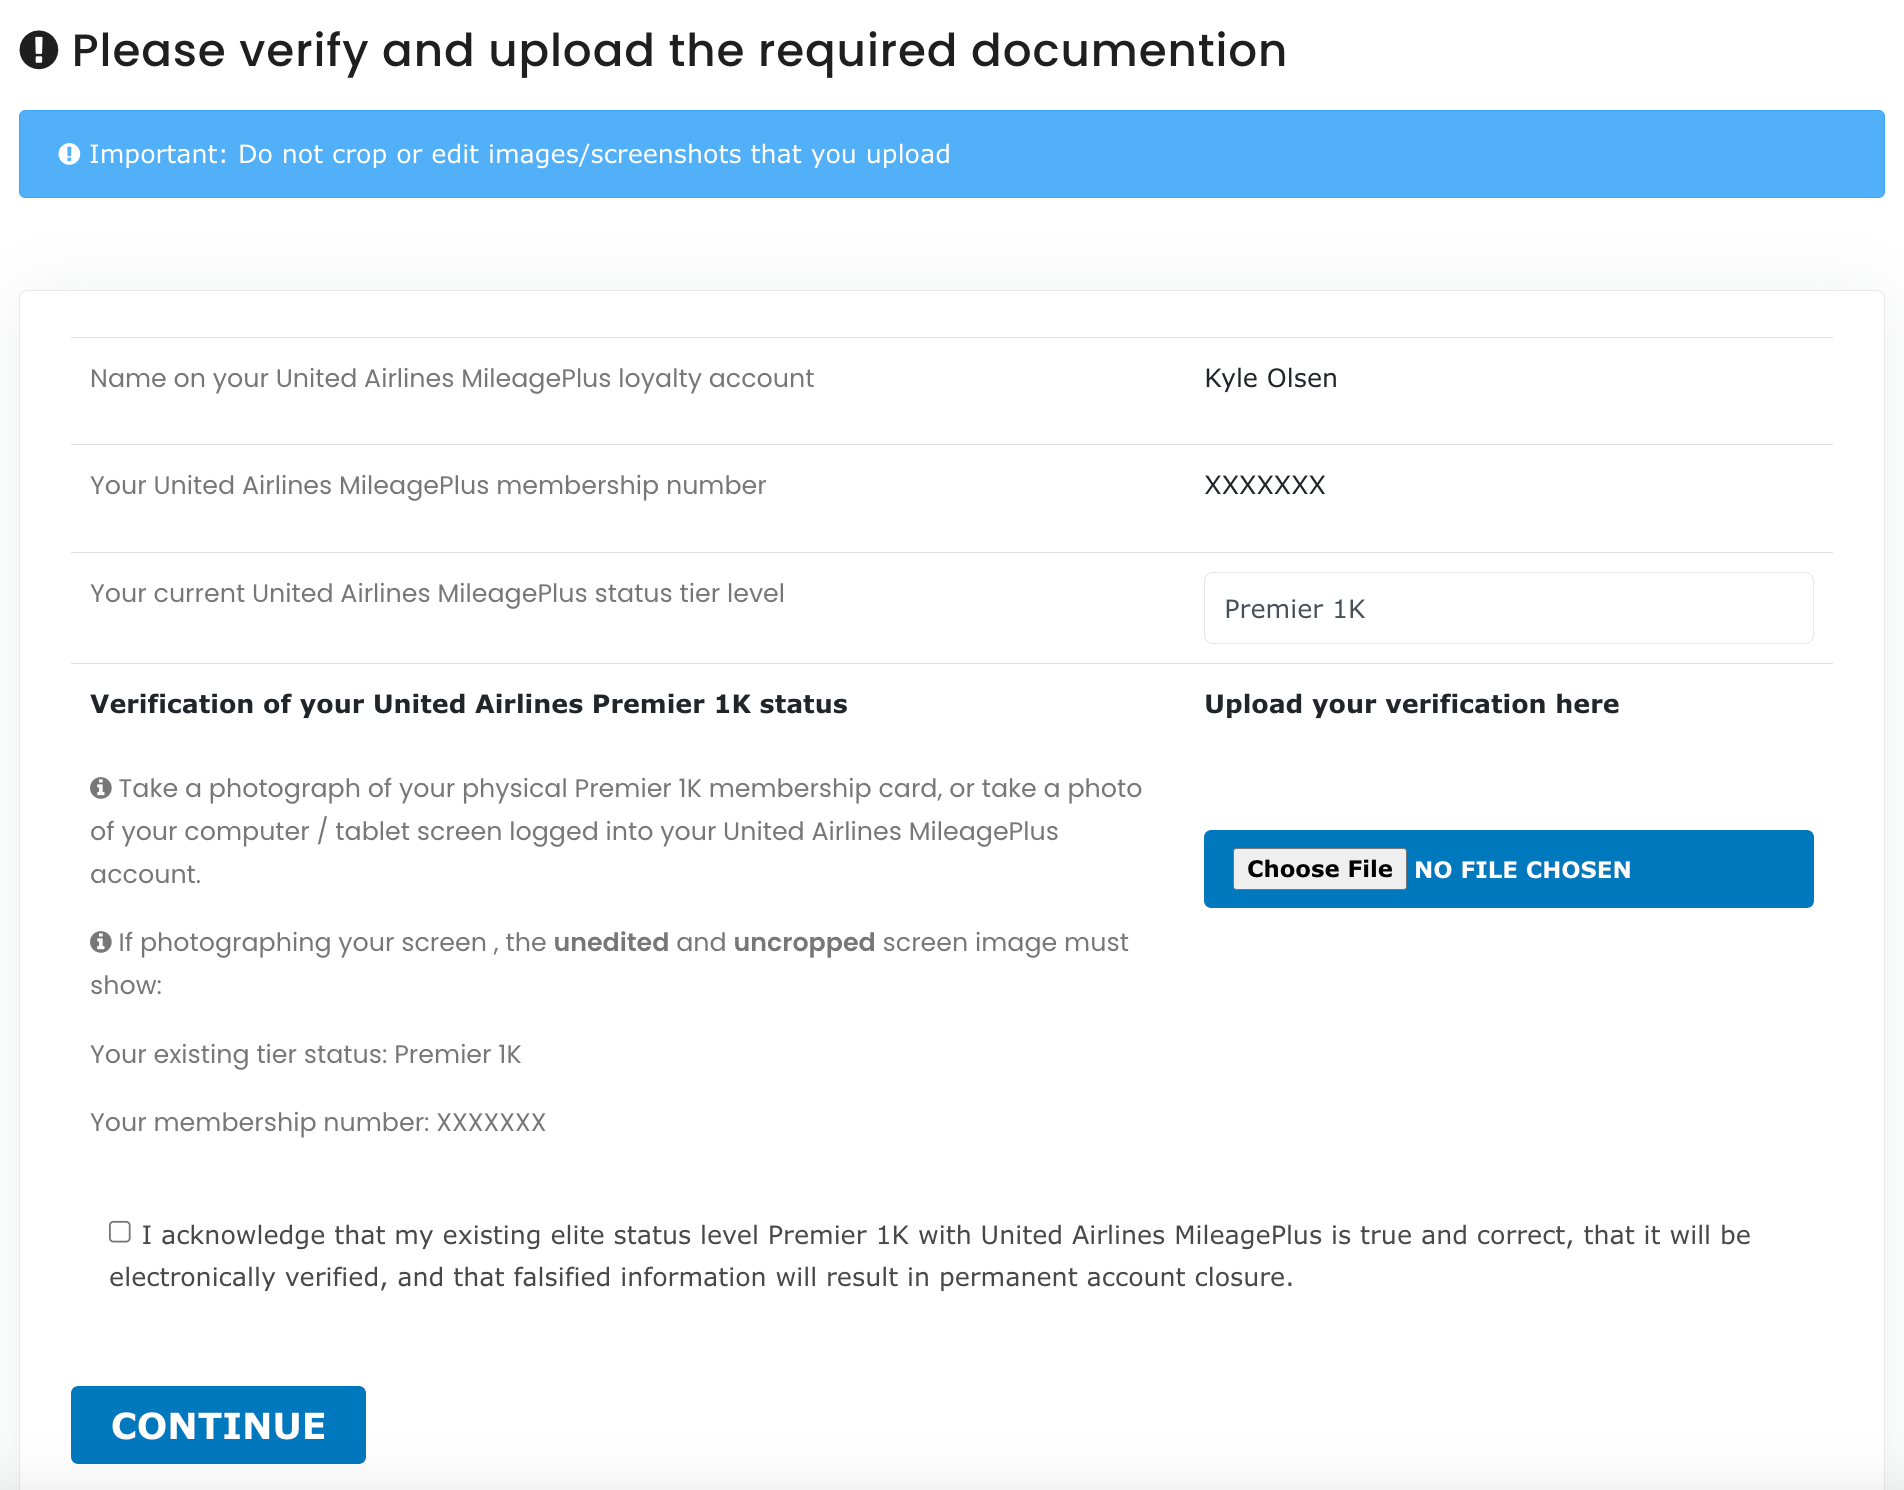1904x1490 pixels.
Task: Click the "NO FILE CHOSEN" upload label
Action: [x=1522, y=870]
